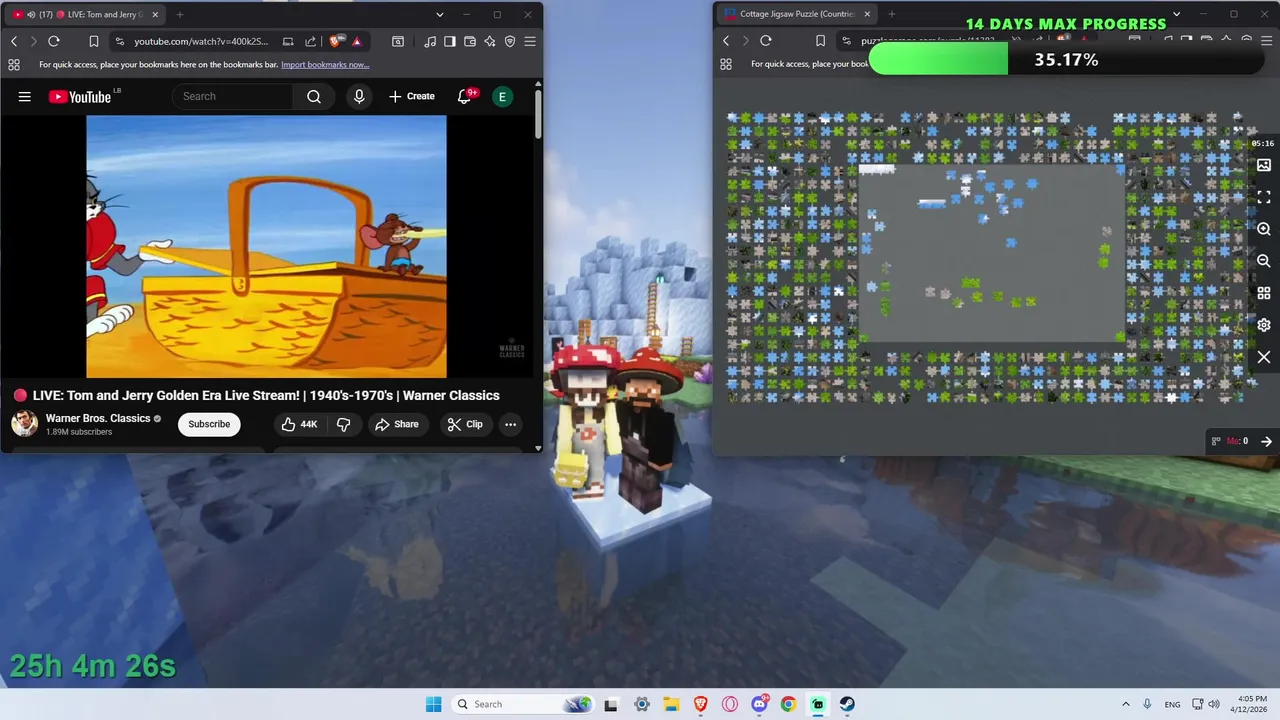Open Discord from the taskbar
The height and width of the screenshot is (720, 1280).
759,704
